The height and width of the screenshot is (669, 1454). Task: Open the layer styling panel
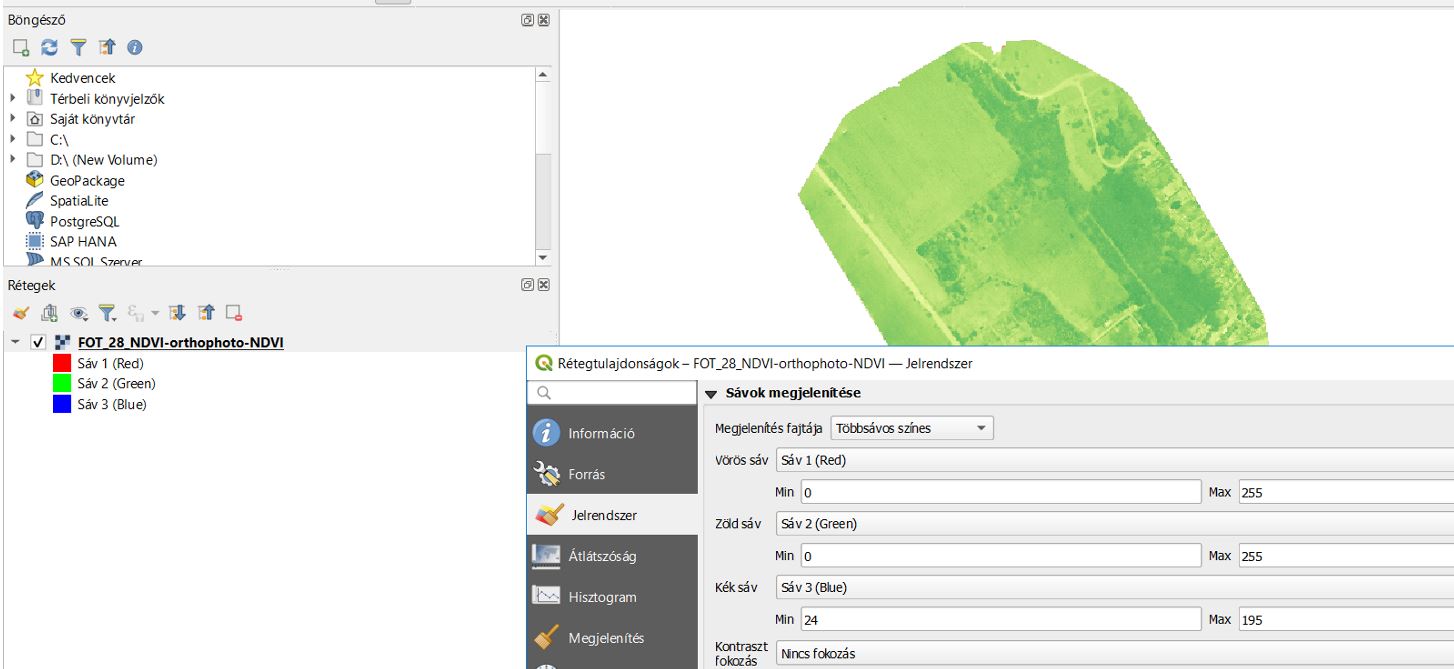(x=22, y=314)
